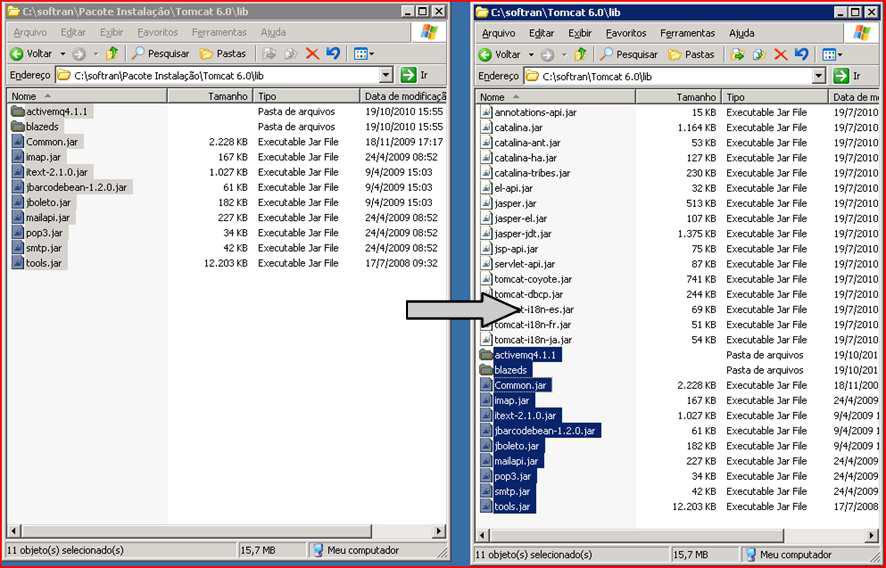The height and width of the screenshot is (568, 886).
Task: Select Common.jar in left window
Action: click(x=47, y=142)
